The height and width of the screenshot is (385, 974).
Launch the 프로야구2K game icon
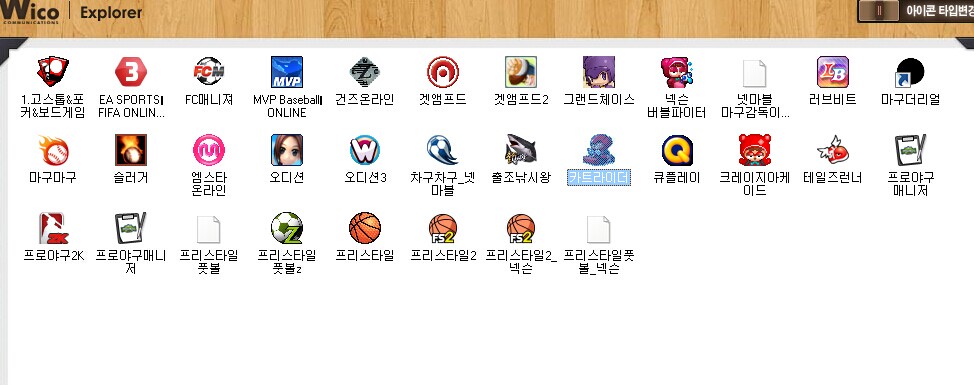53,228
